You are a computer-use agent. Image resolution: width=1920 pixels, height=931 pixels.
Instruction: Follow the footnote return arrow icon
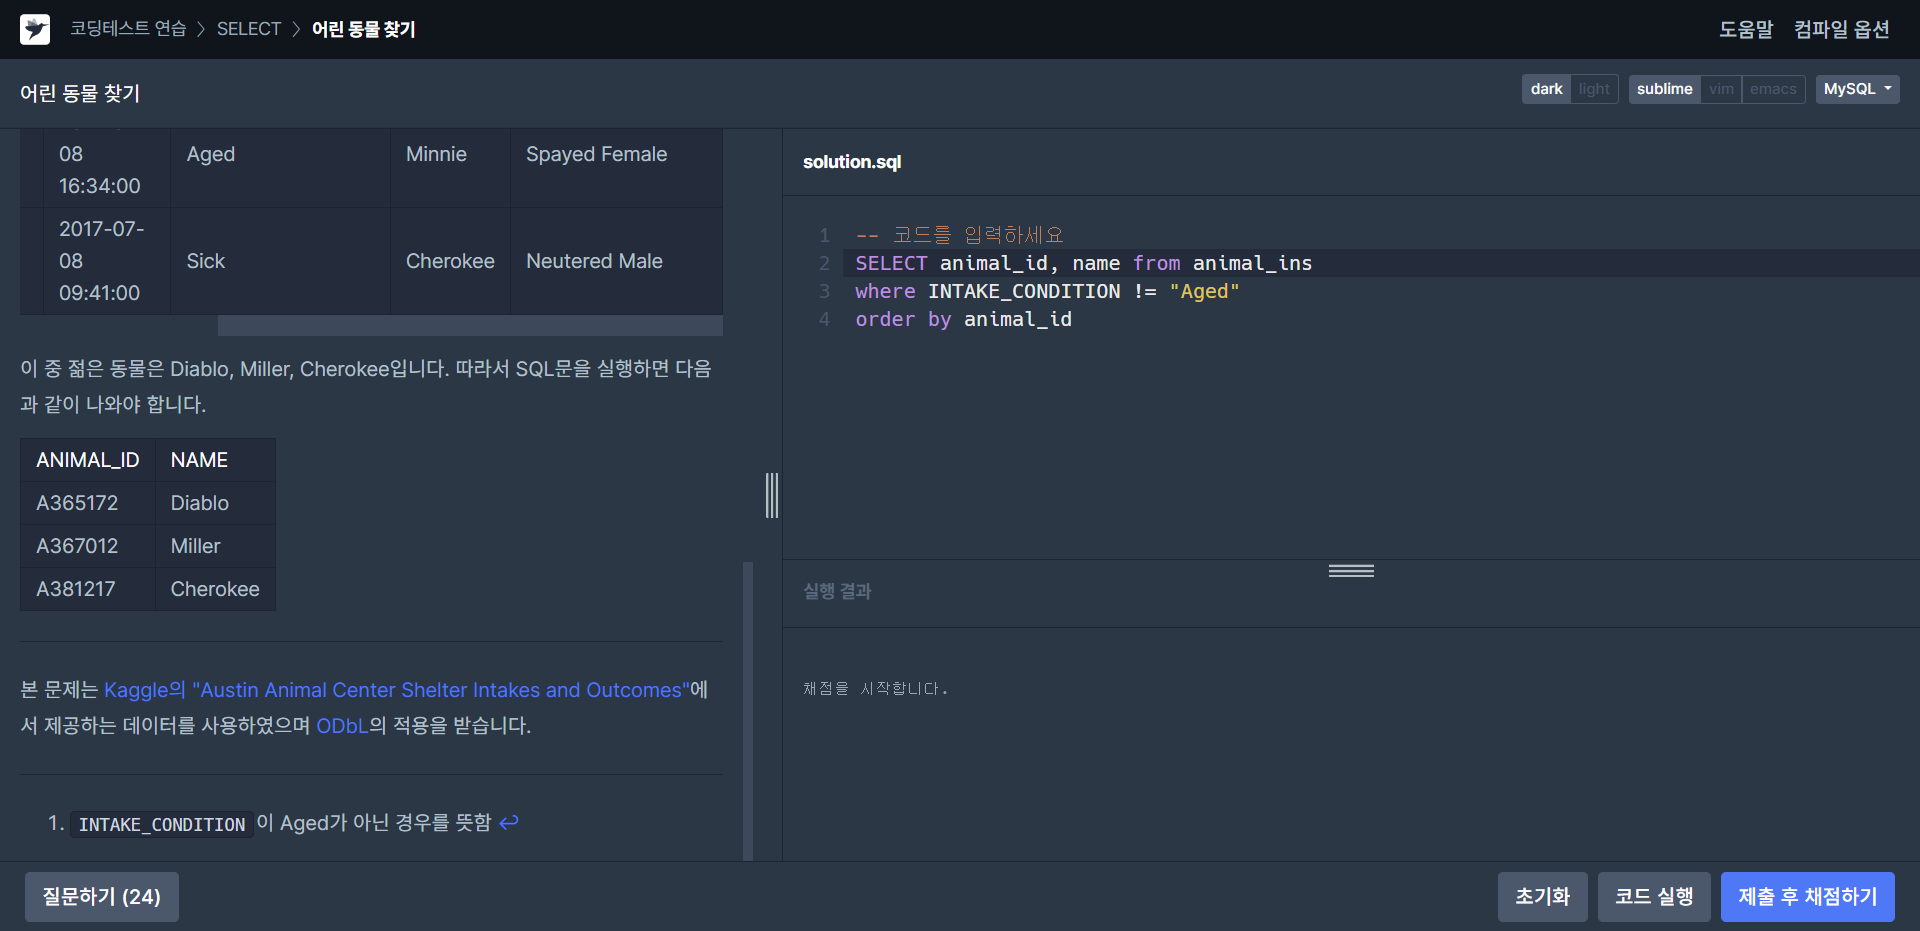pyautogui.click(x=509, y=822)
